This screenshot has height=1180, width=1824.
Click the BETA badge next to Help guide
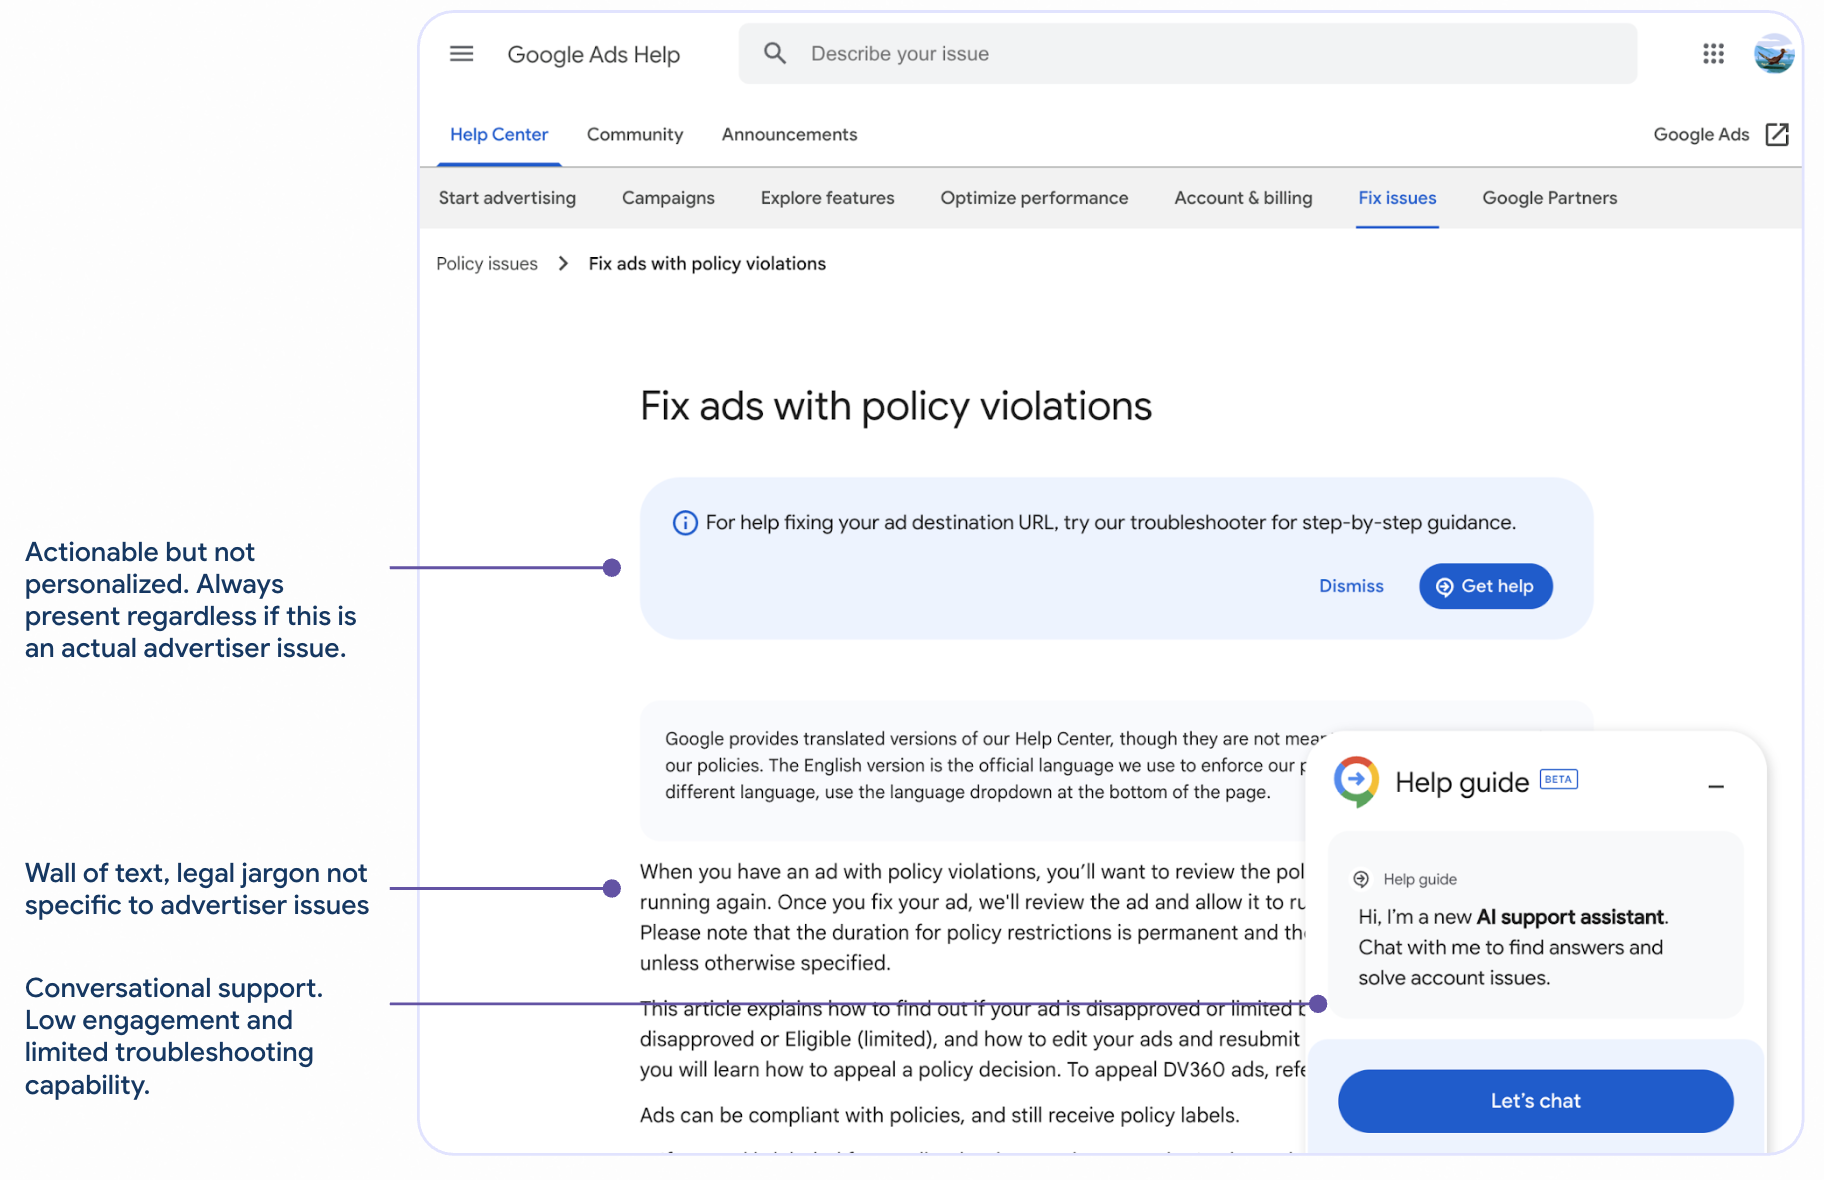coord(1558,779)
